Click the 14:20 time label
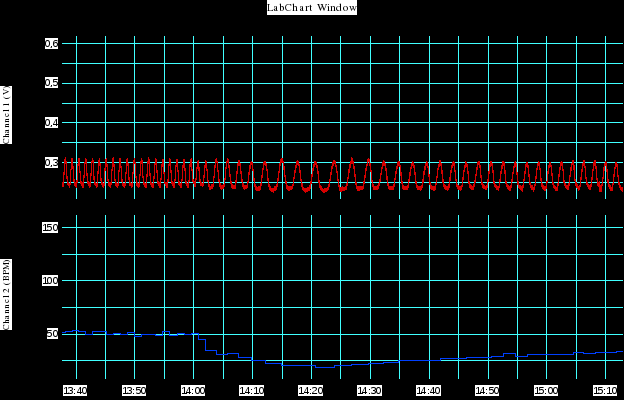Screen dimensions: 624x400 pos(310,390)
